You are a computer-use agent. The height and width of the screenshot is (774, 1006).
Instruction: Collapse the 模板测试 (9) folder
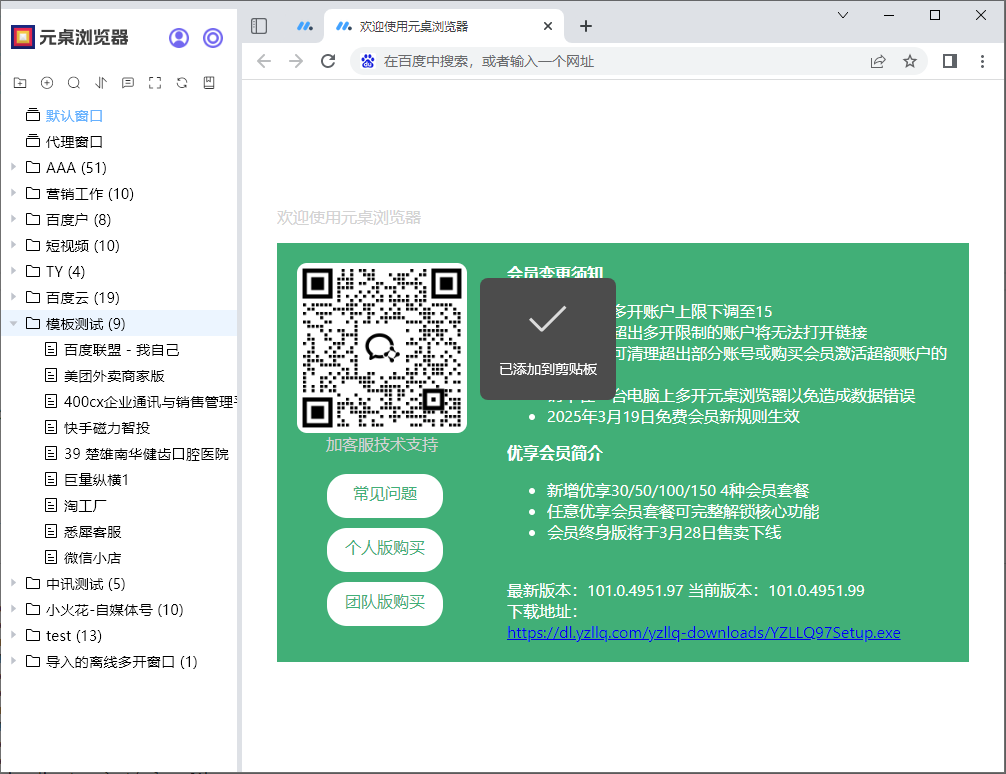(x=13, y=323)
